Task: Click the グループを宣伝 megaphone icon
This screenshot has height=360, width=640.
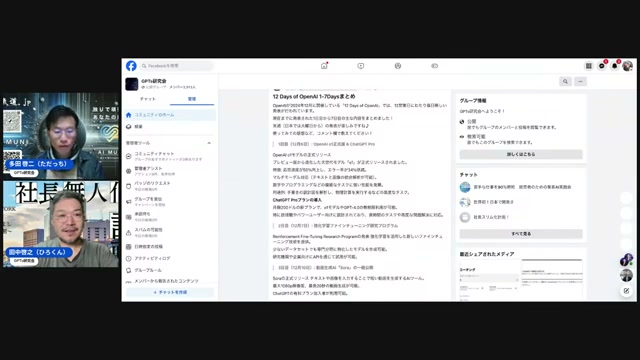Action: (129, 202)
